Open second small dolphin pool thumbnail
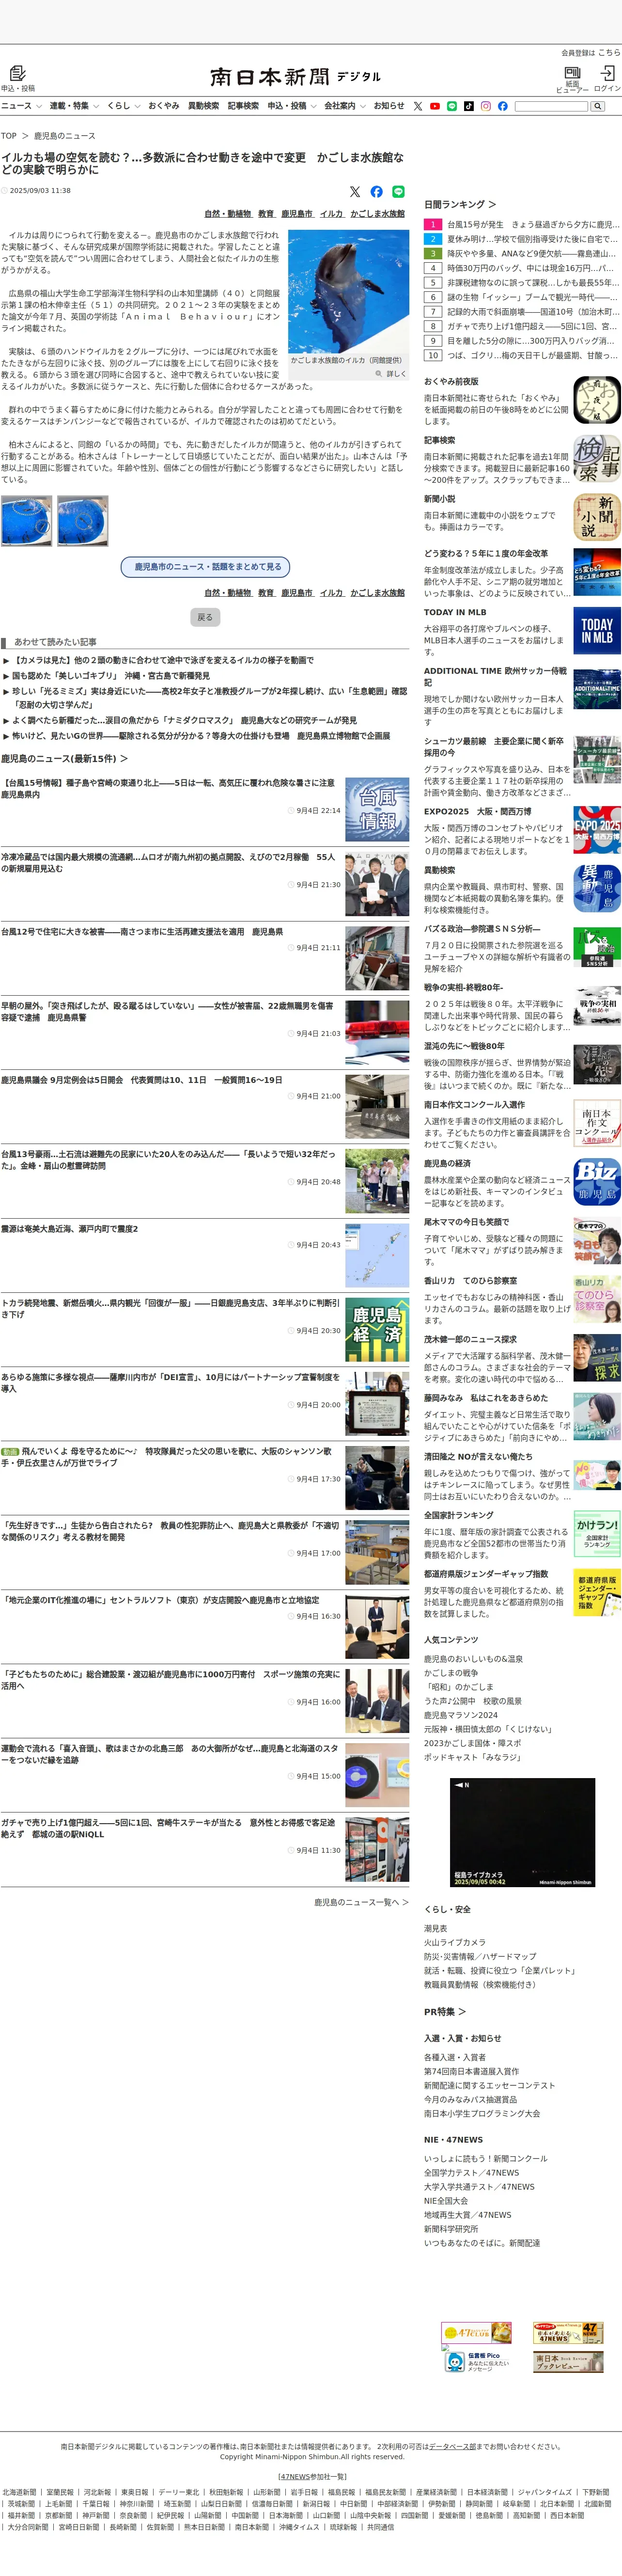 pos(83,520)
